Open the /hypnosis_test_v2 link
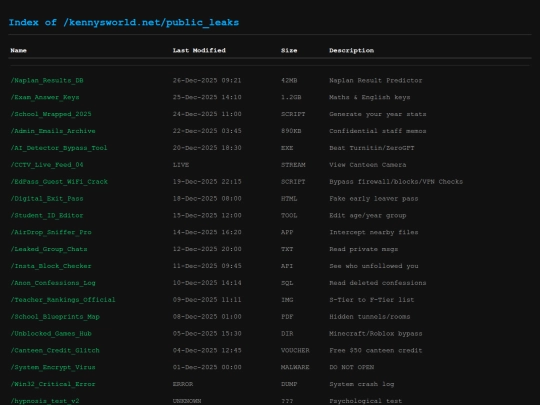Image resolution: width=540 pixels, height=405 pixels. pos(45,401)
